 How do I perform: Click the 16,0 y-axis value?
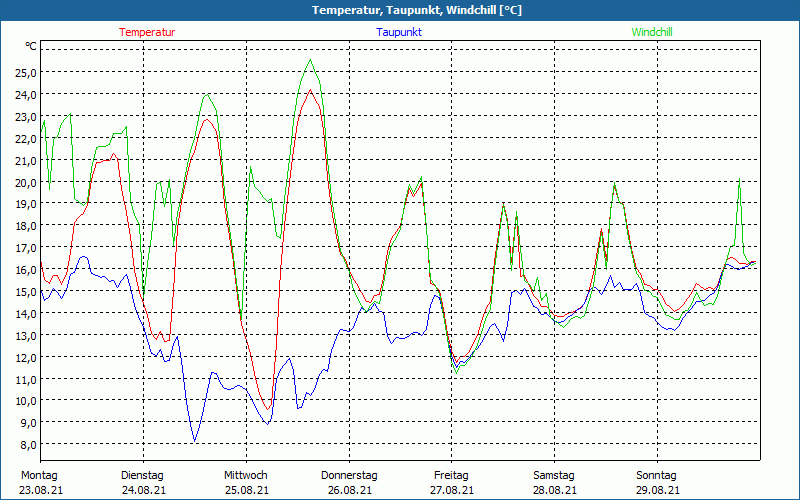coord(26,269)
